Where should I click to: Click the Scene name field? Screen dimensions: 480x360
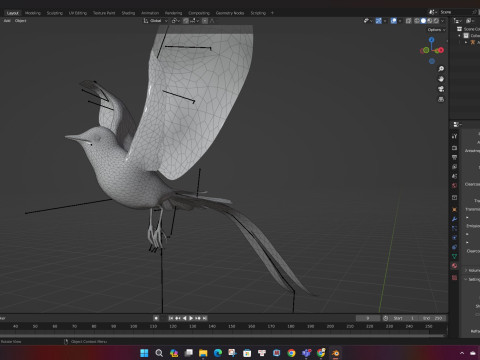pos(455,12)
